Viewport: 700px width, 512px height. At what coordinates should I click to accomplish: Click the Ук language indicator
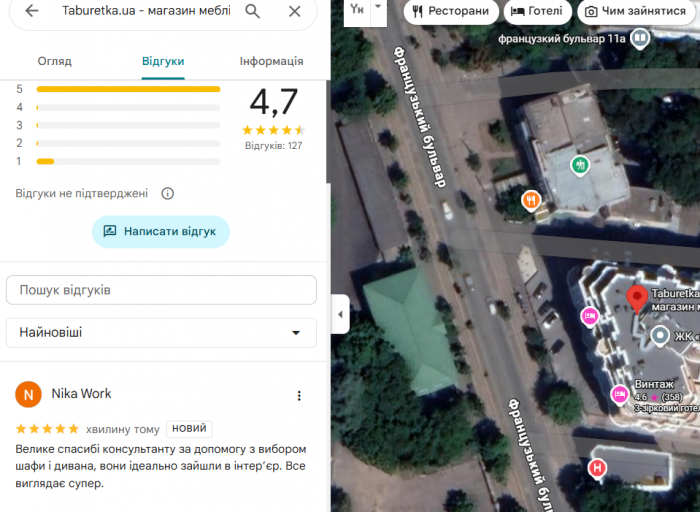(357, 8)
